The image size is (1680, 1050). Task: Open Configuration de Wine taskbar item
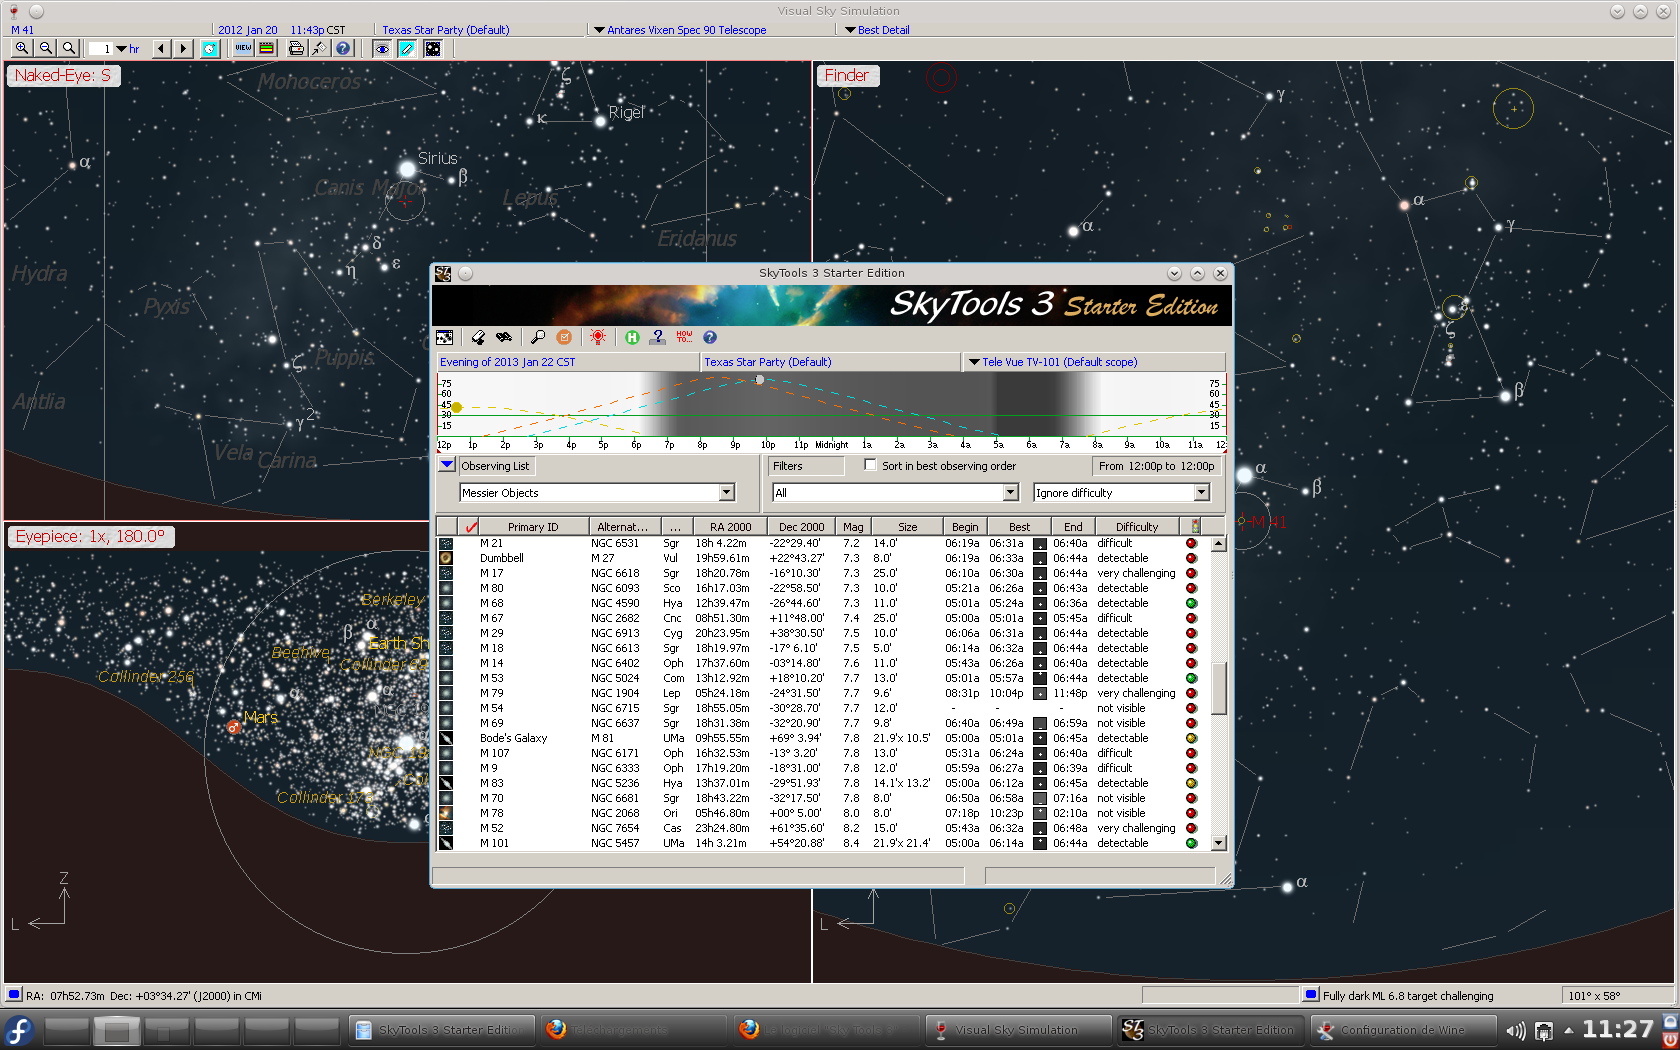coord(1403,1030)
